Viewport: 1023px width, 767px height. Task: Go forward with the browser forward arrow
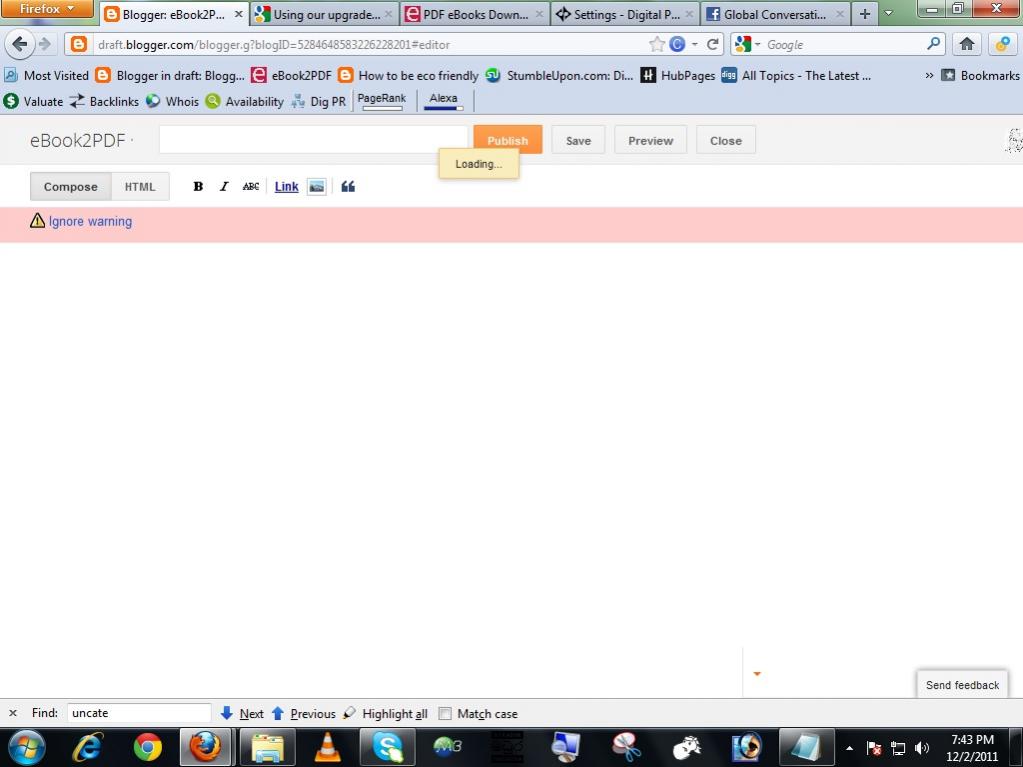(x=45, y=44)
